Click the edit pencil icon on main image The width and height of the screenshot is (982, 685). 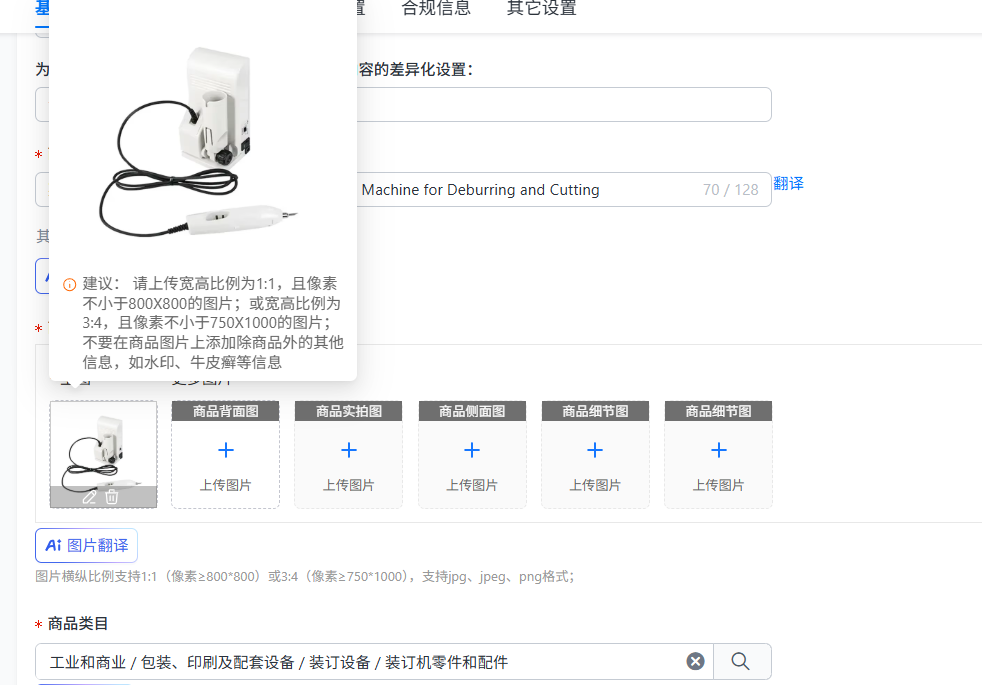[89, 497]
